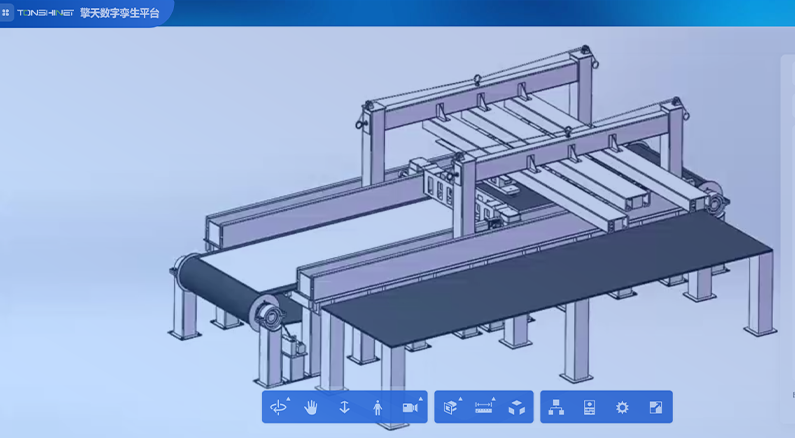795x438 pixels.
Task: Expand the measure ruler tool options
Action: coord(493,400)
